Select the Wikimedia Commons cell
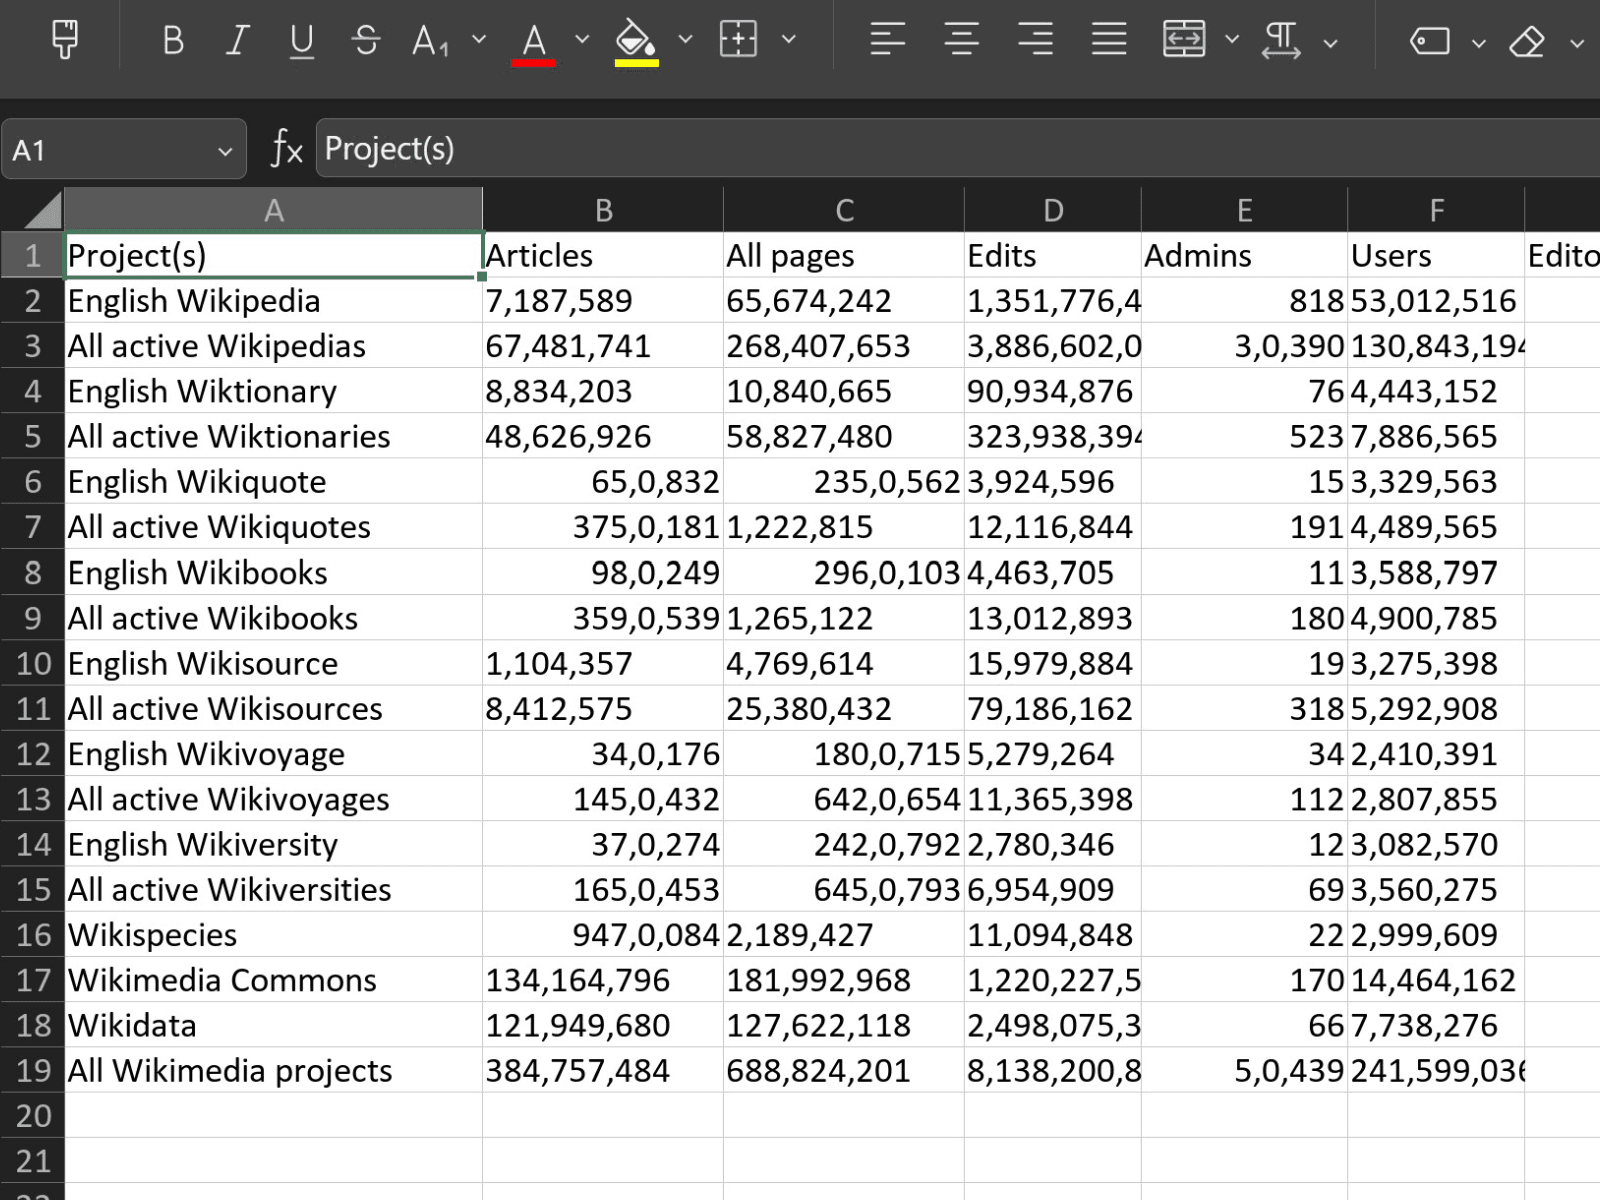The image size is (1600, 1200). (x=273, y=980)
